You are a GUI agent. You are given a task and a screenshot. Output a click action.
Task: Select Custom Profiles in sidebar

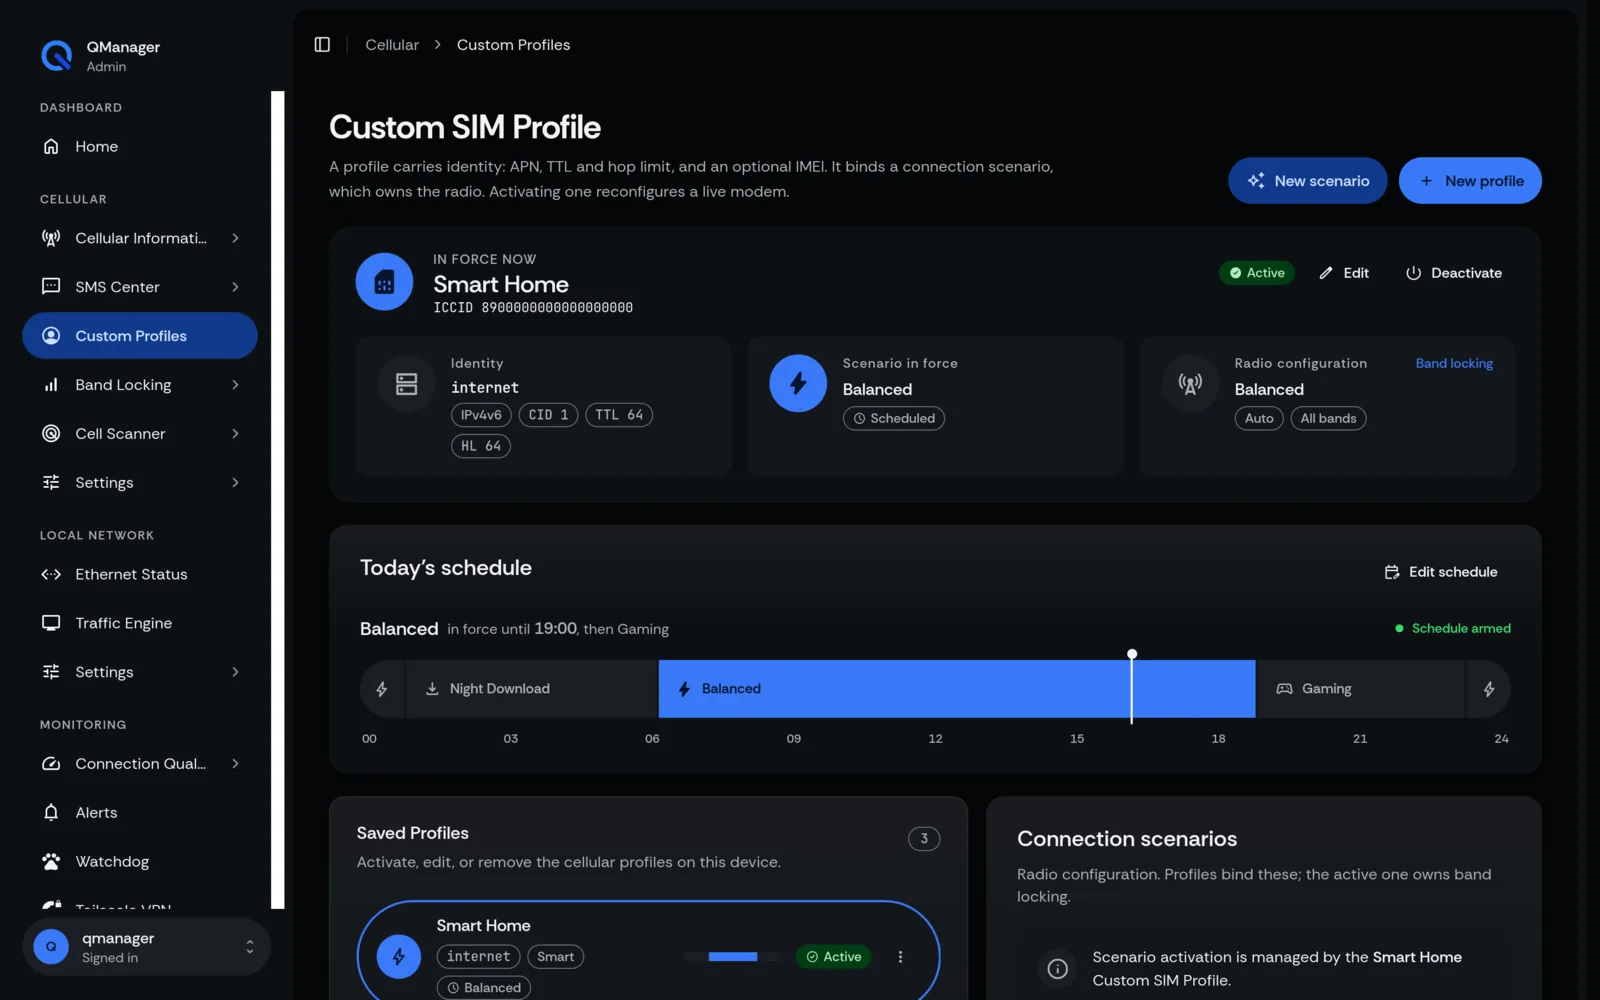click(x=140, y=336)
